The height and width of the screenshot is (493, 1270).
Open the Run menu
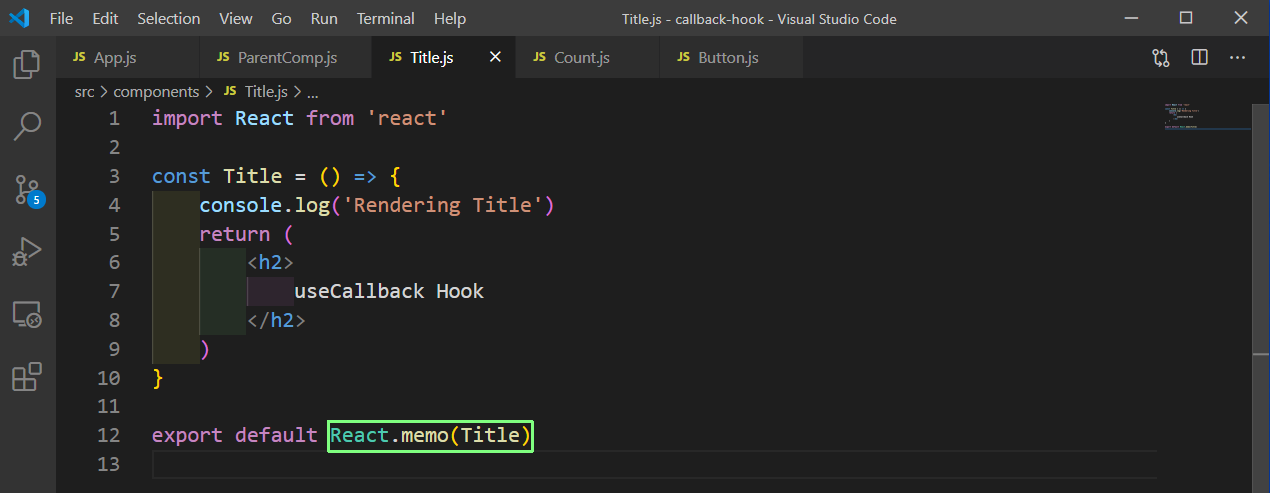(324, 18)
